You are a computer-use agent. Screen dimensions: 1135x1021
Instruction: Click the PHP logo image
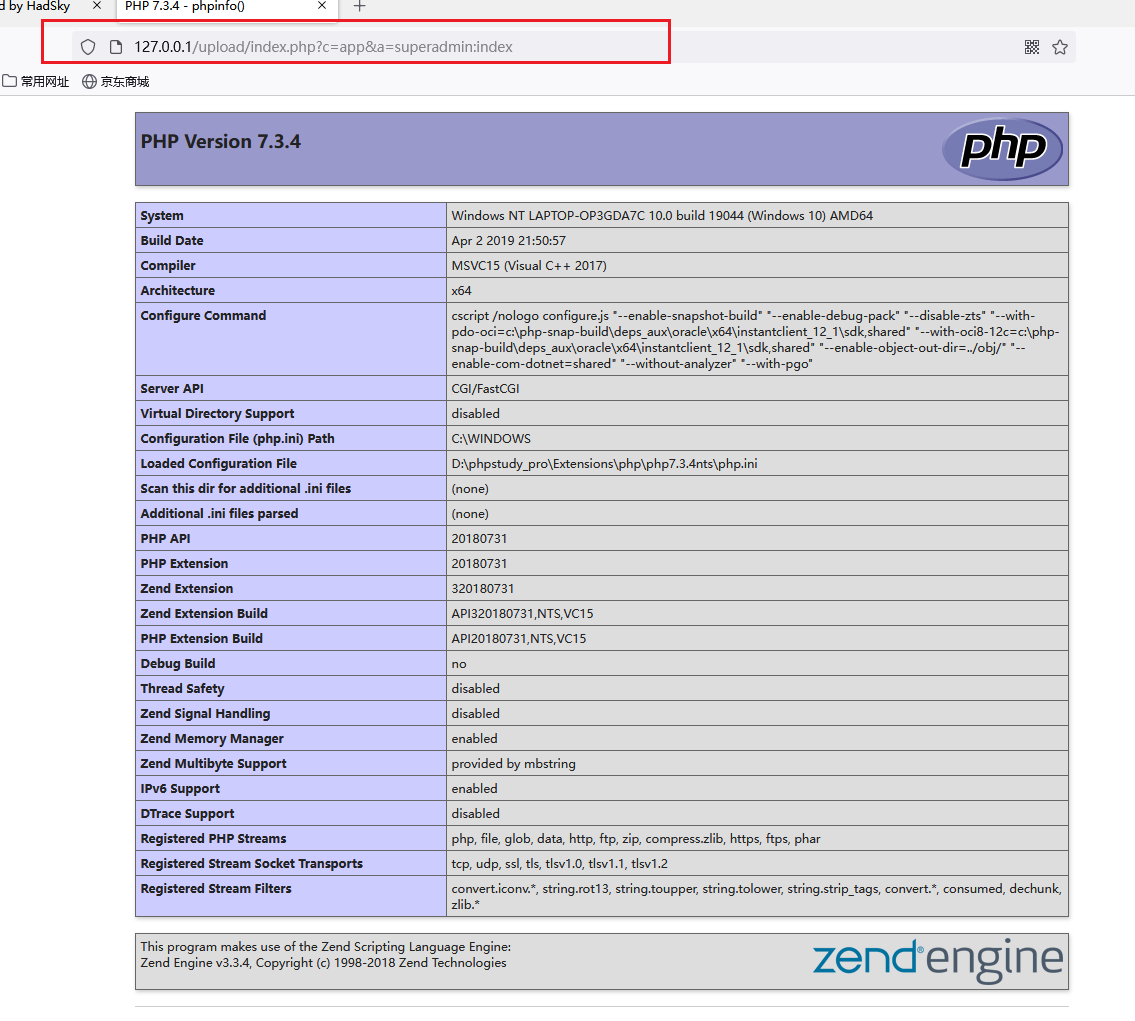1002,149
